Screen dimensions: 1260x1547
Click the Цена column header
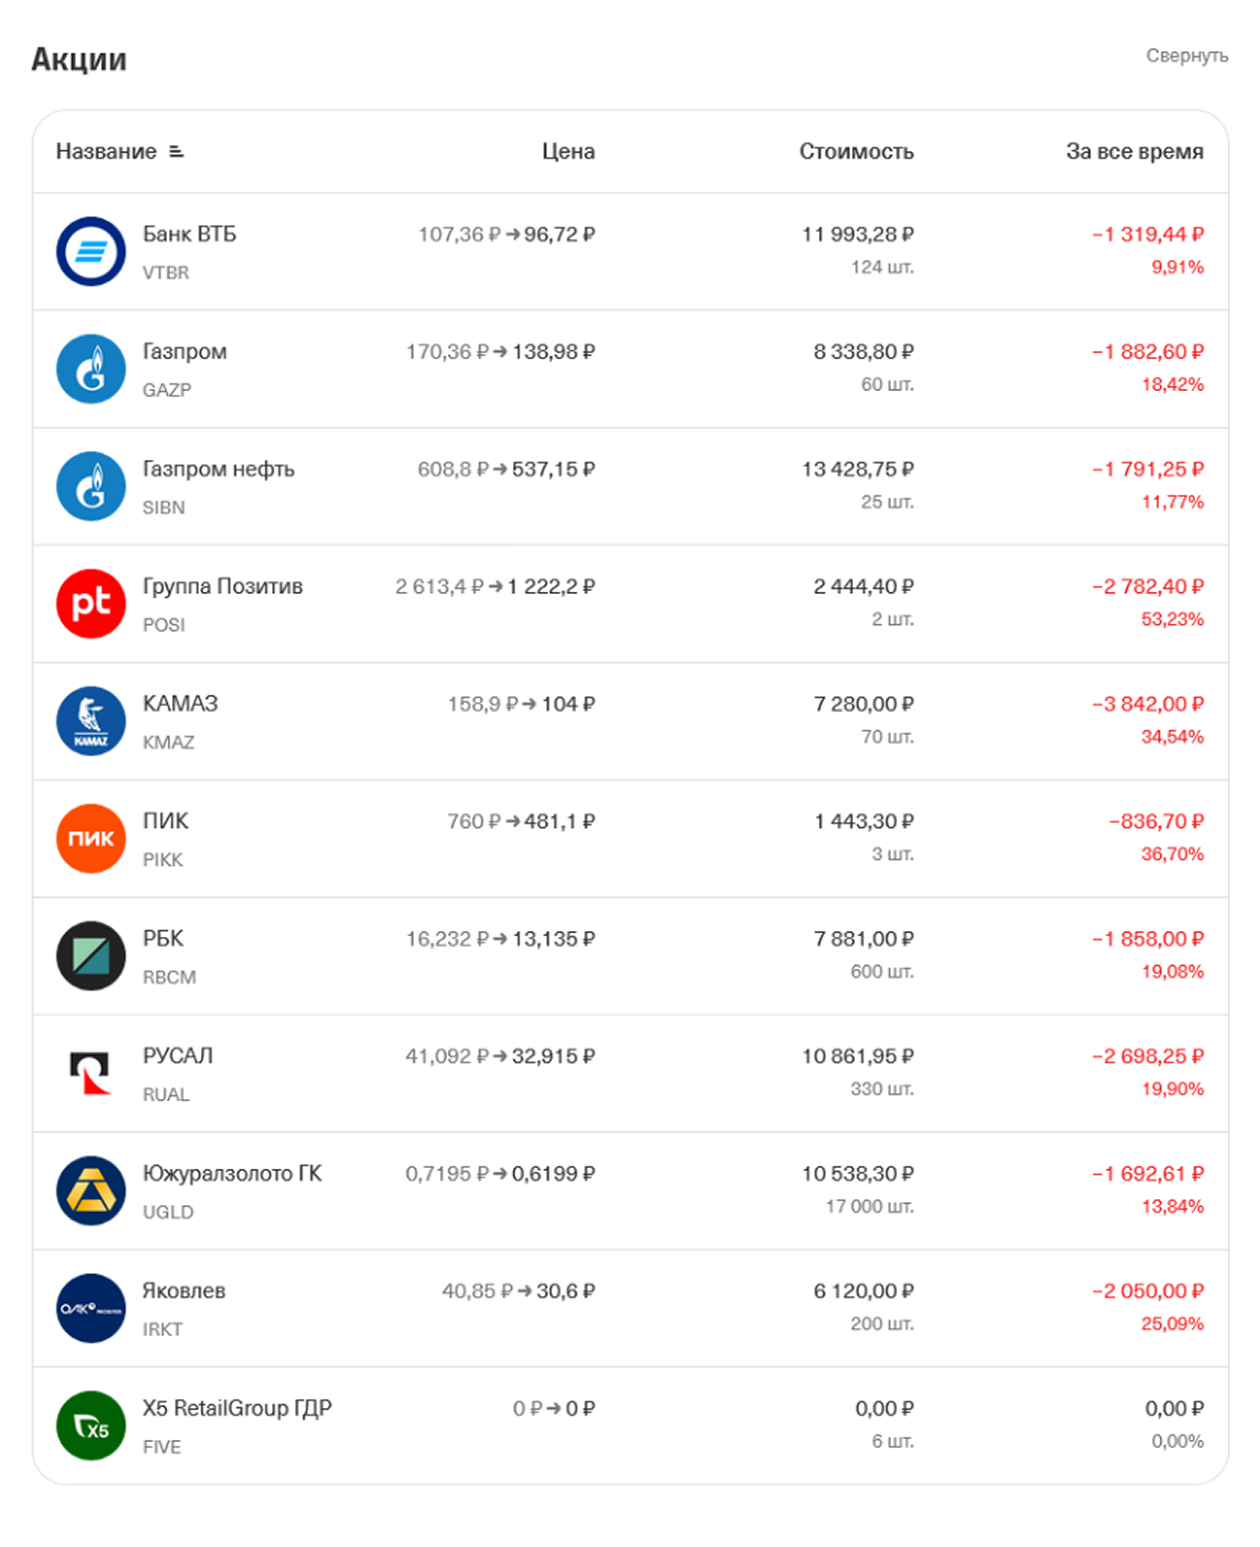click(x=568, y=152)
